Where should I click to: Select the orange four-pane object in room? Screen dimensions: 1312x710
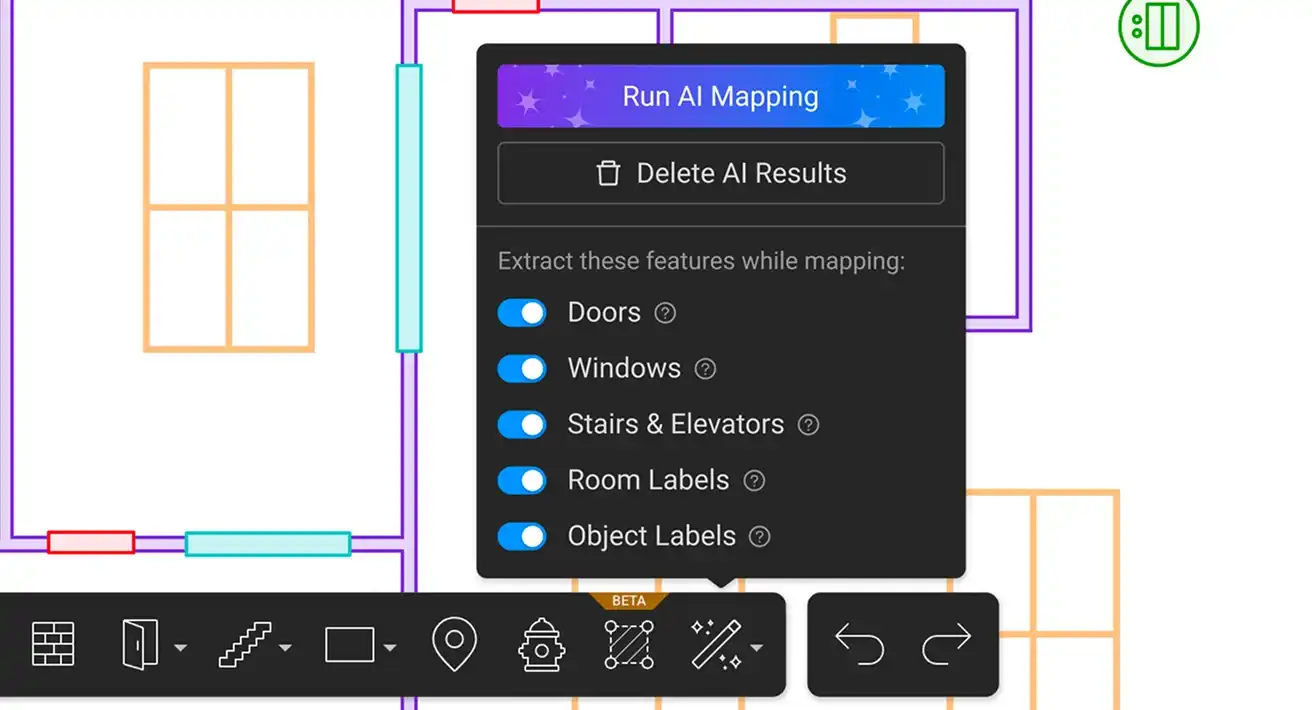[229, 208]
